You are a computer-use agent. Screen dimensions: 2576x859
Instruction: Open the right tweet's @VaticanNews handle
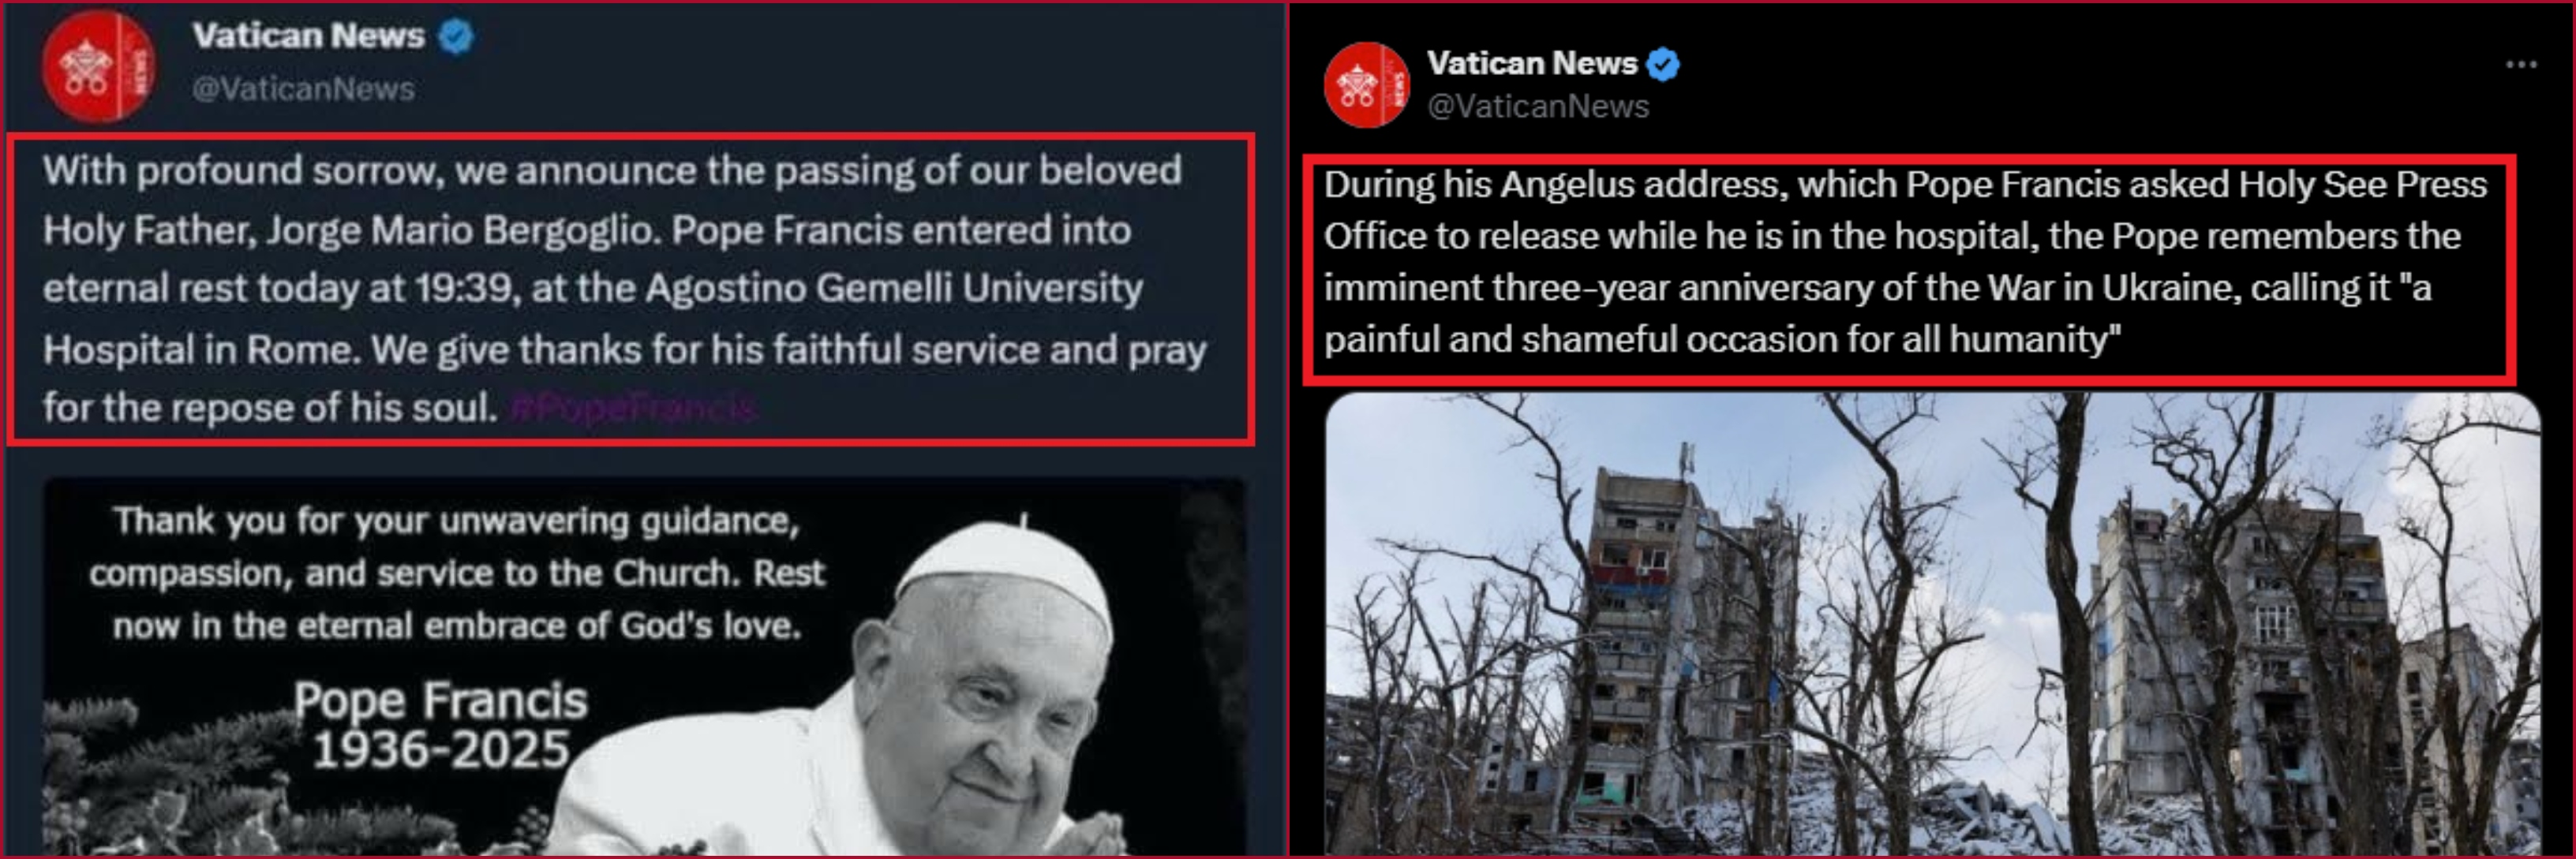[1538, 106]
